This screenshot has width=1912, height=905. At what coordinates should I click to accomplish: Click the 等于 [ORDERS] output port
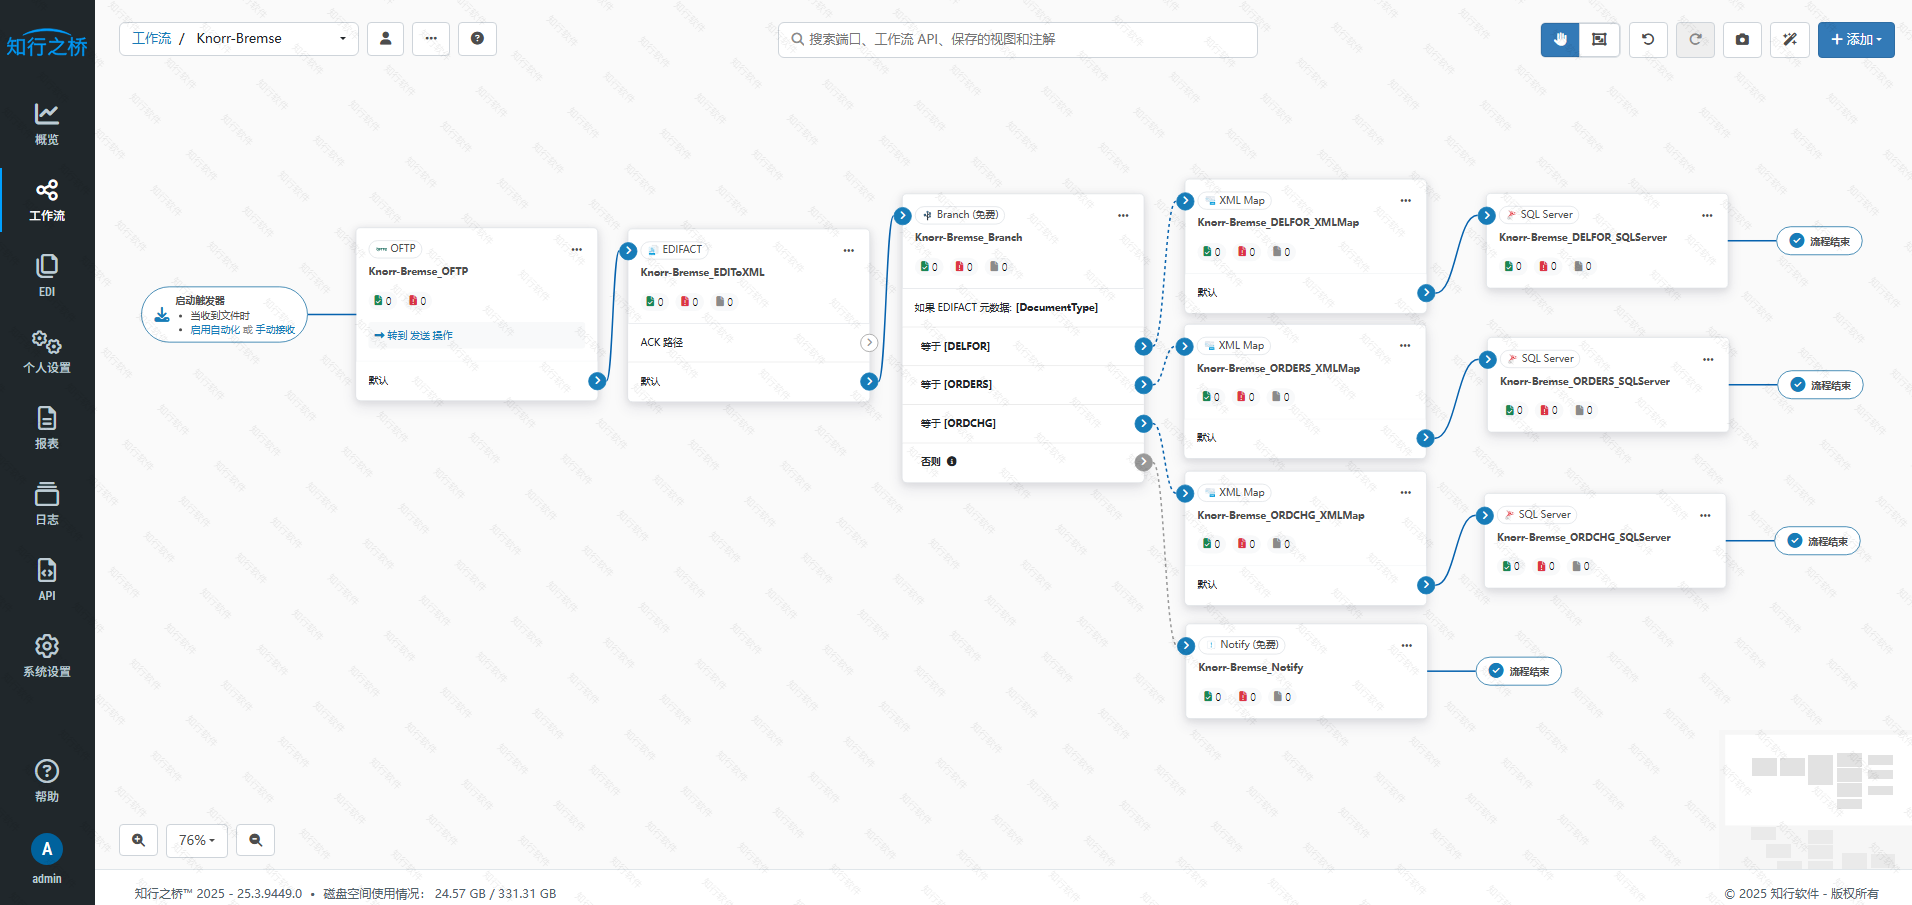click(1144, 385)
